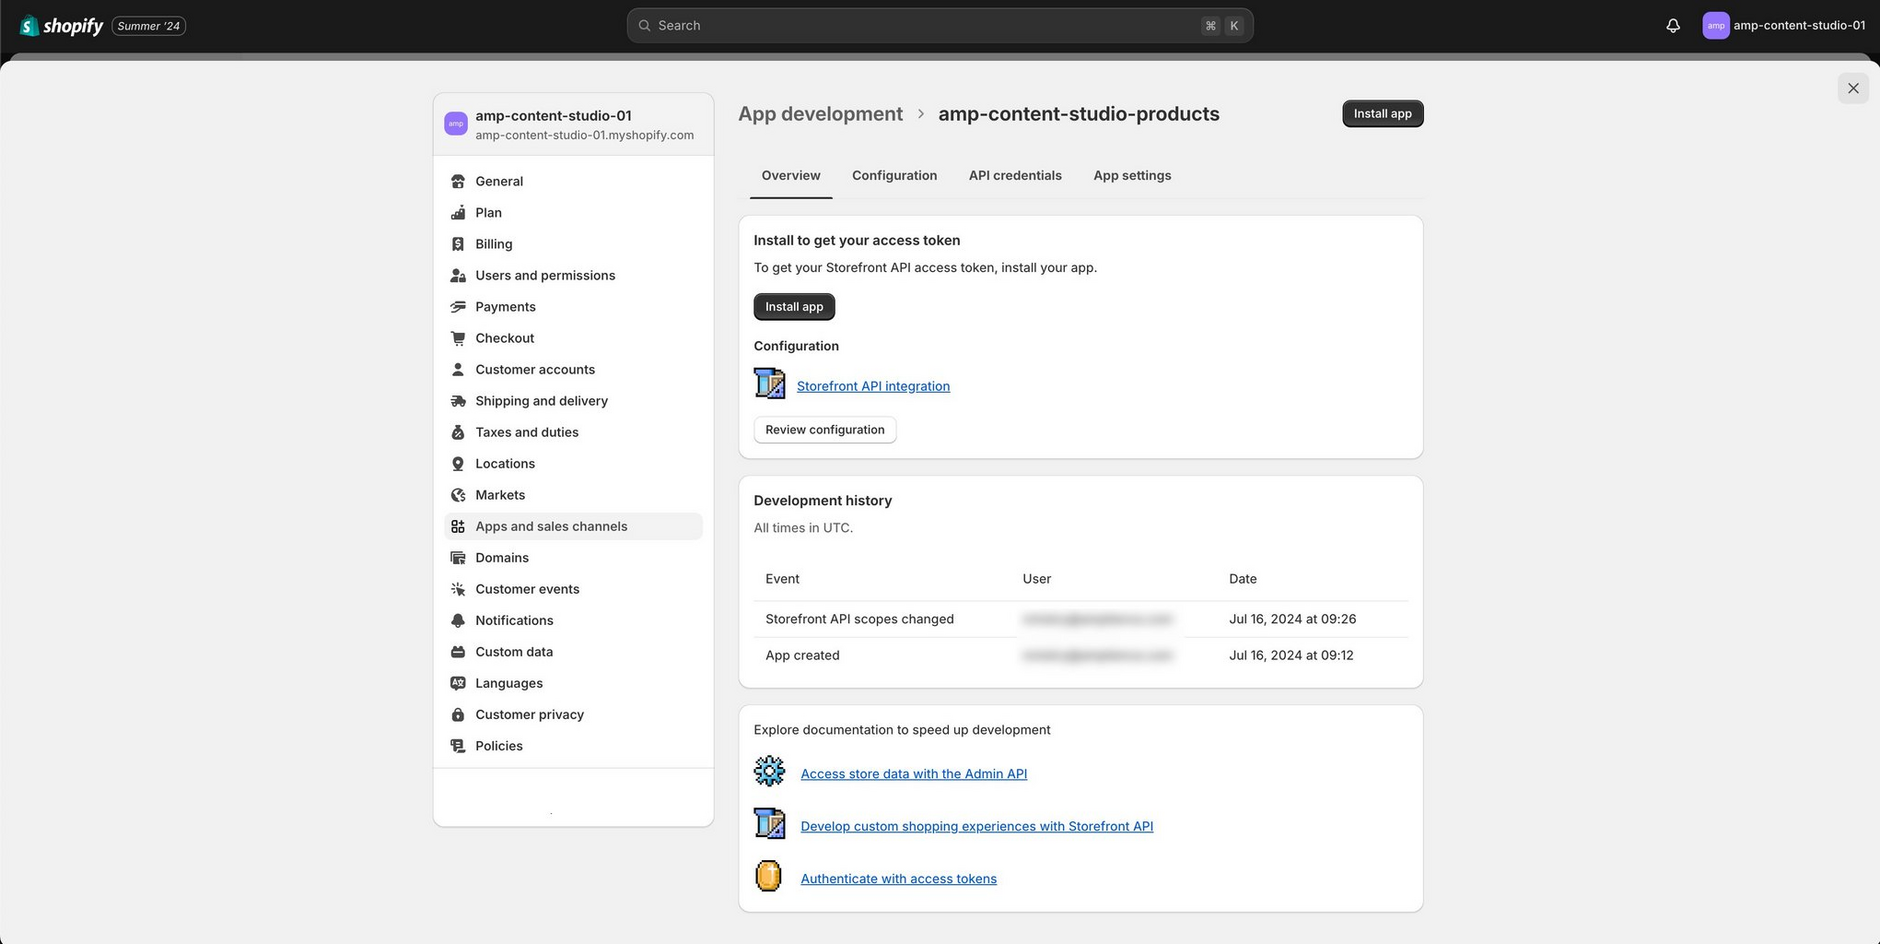Click Install app under access token card
The height and width of the screenshot is (944, 1880).
[794, 307]
